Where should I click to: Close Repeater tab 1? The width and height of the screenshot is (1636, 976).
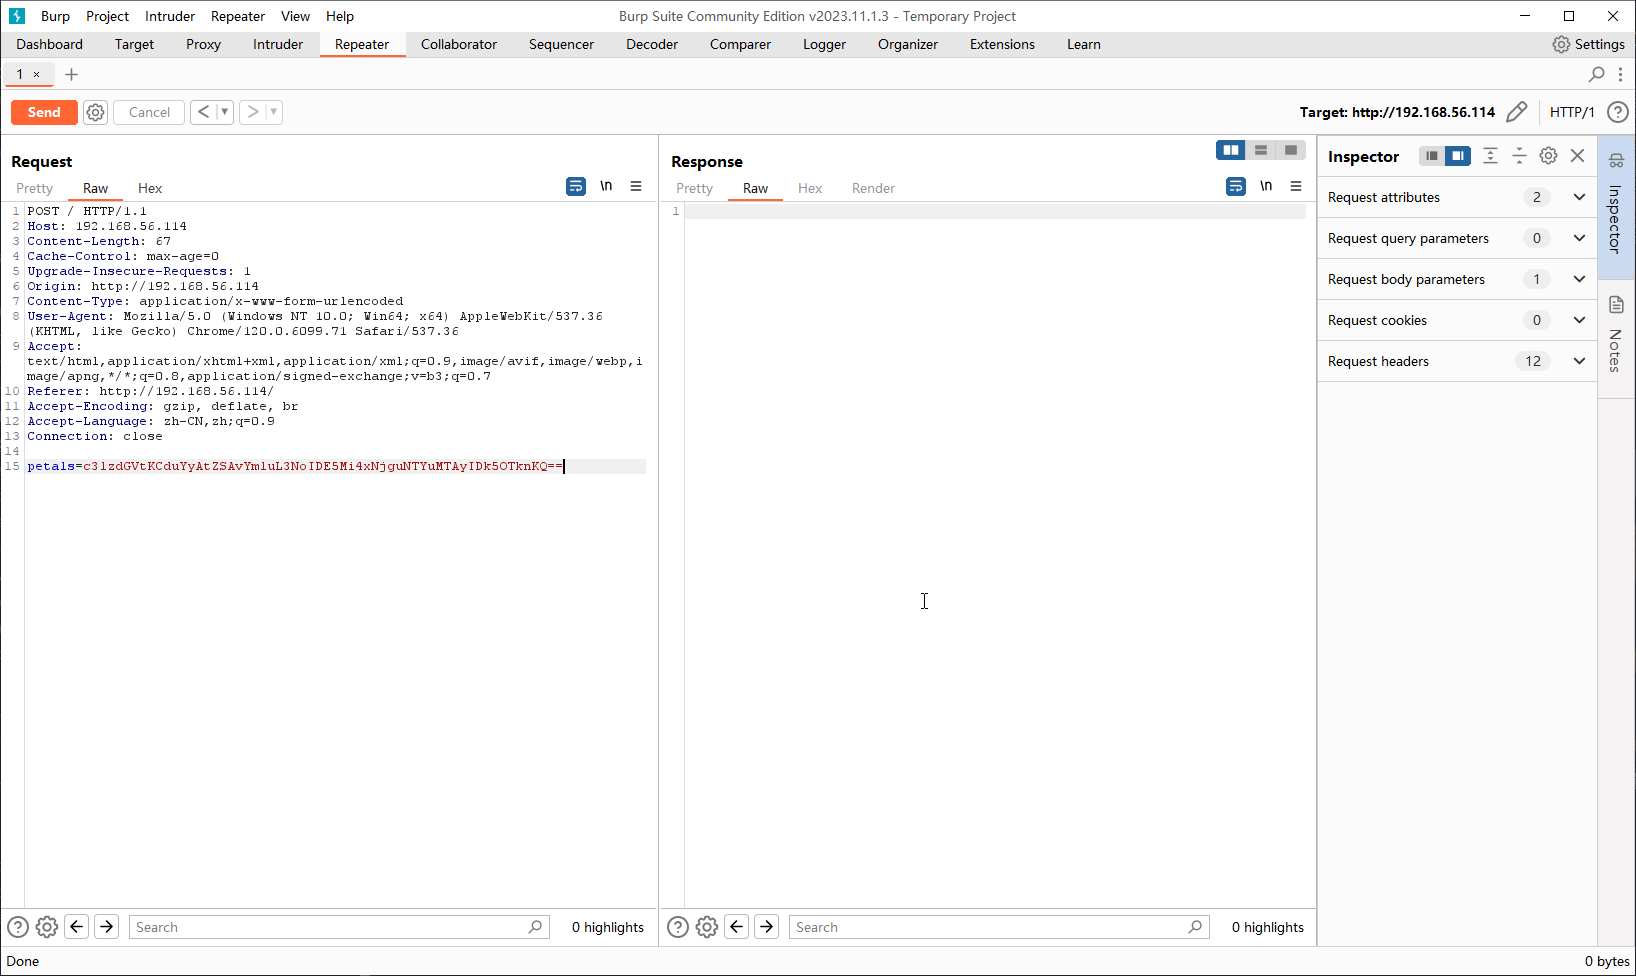point(37,74)
